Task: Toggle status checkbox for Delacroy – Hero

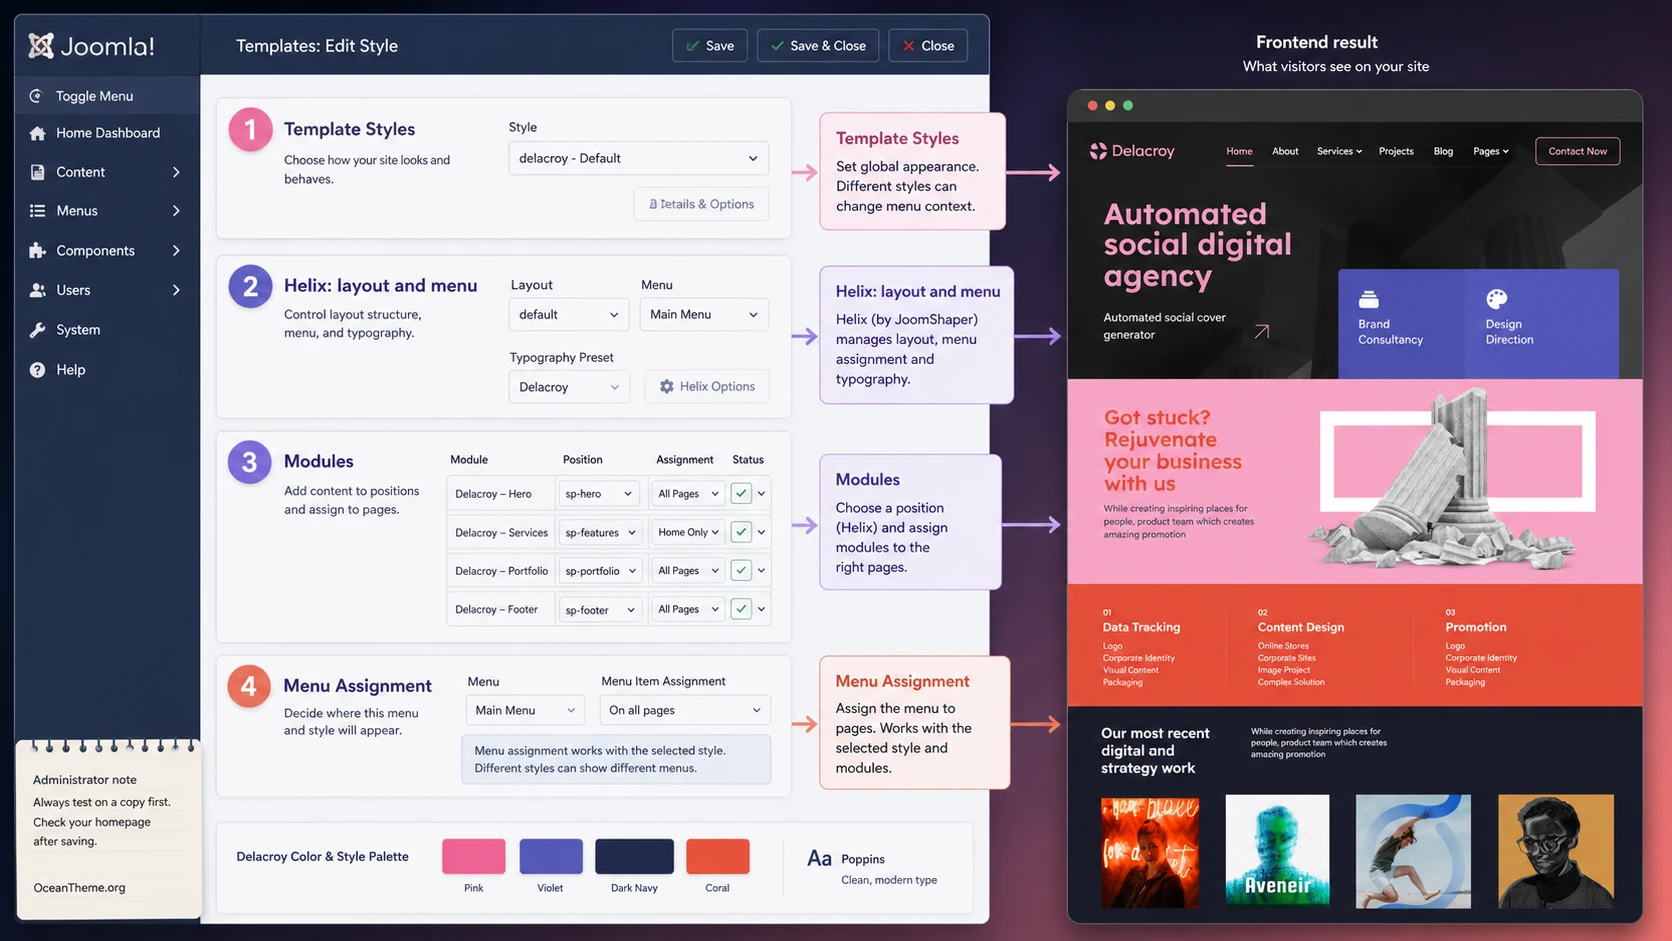Action: (x=741, y=493)
